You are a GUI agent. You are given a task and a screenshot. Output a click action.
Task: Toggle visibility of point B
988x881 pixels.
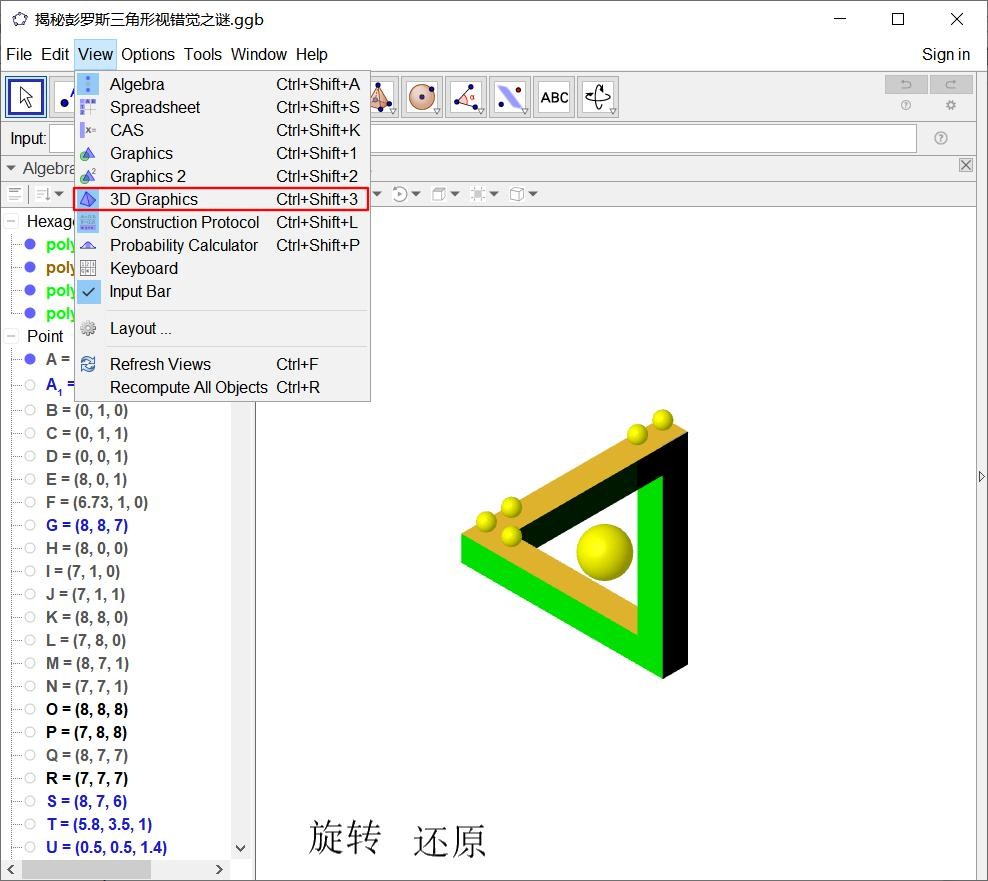click(30, 410)
